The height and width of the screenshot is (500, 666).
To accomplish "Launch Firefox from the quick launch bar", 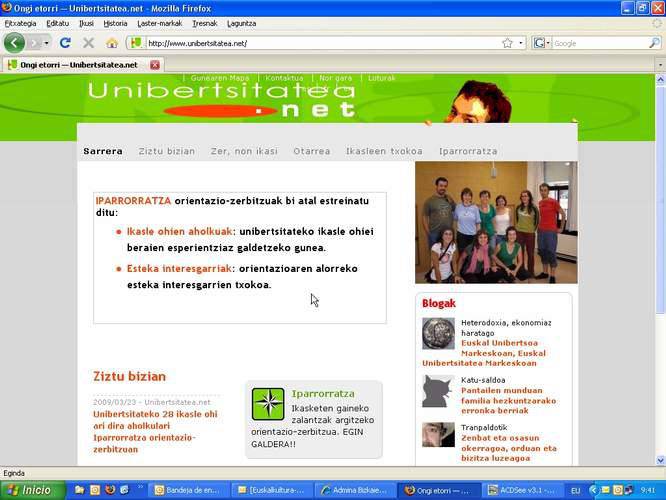I will click(110, 490).
